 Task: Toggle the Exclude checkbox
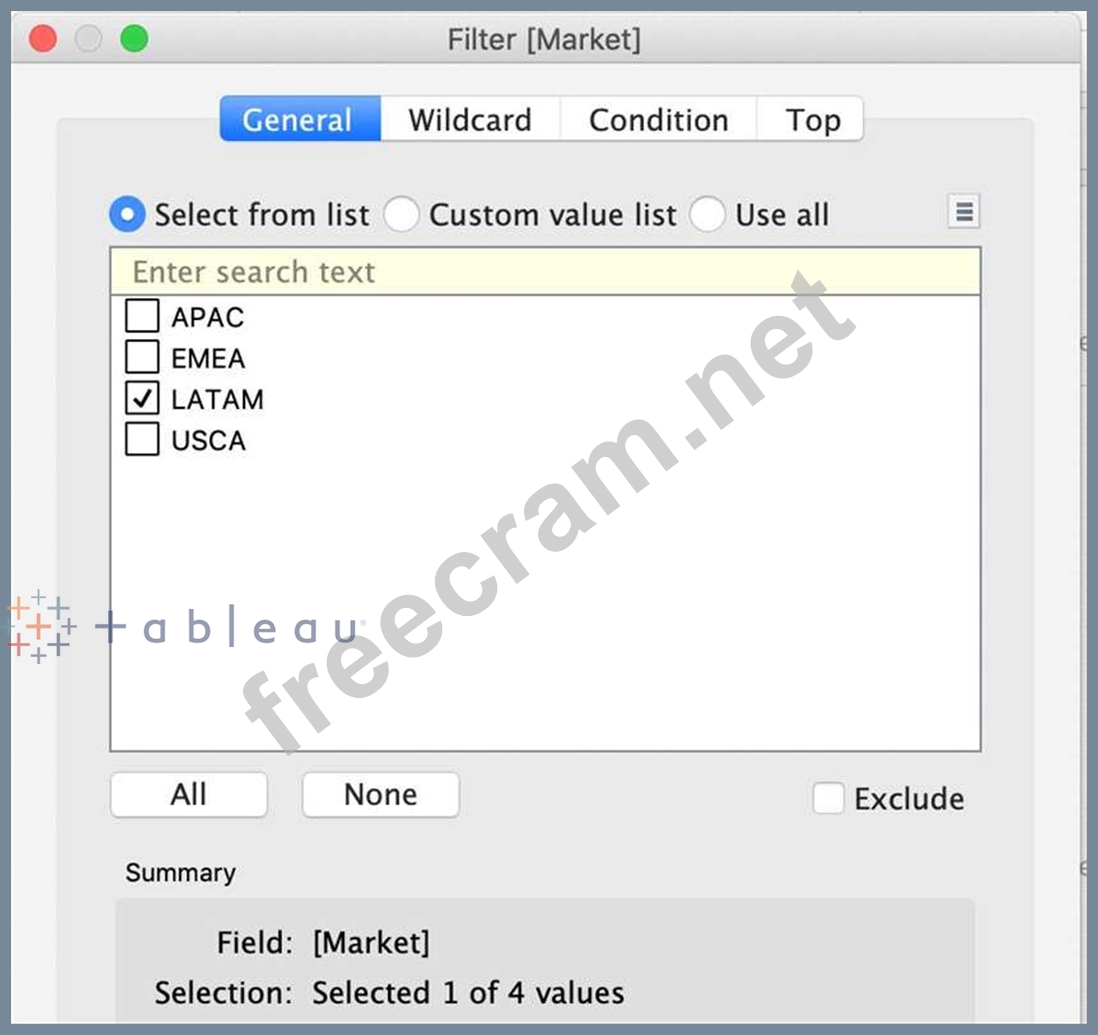pyautogui.click(x=828, y=798)
